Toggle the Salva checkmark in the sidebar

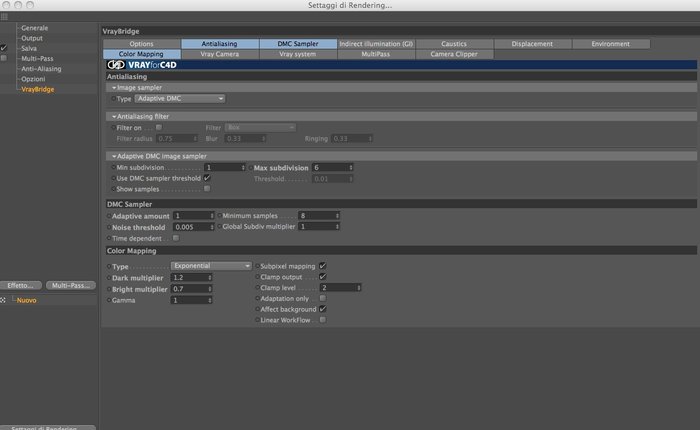click(x=4, y=48)
